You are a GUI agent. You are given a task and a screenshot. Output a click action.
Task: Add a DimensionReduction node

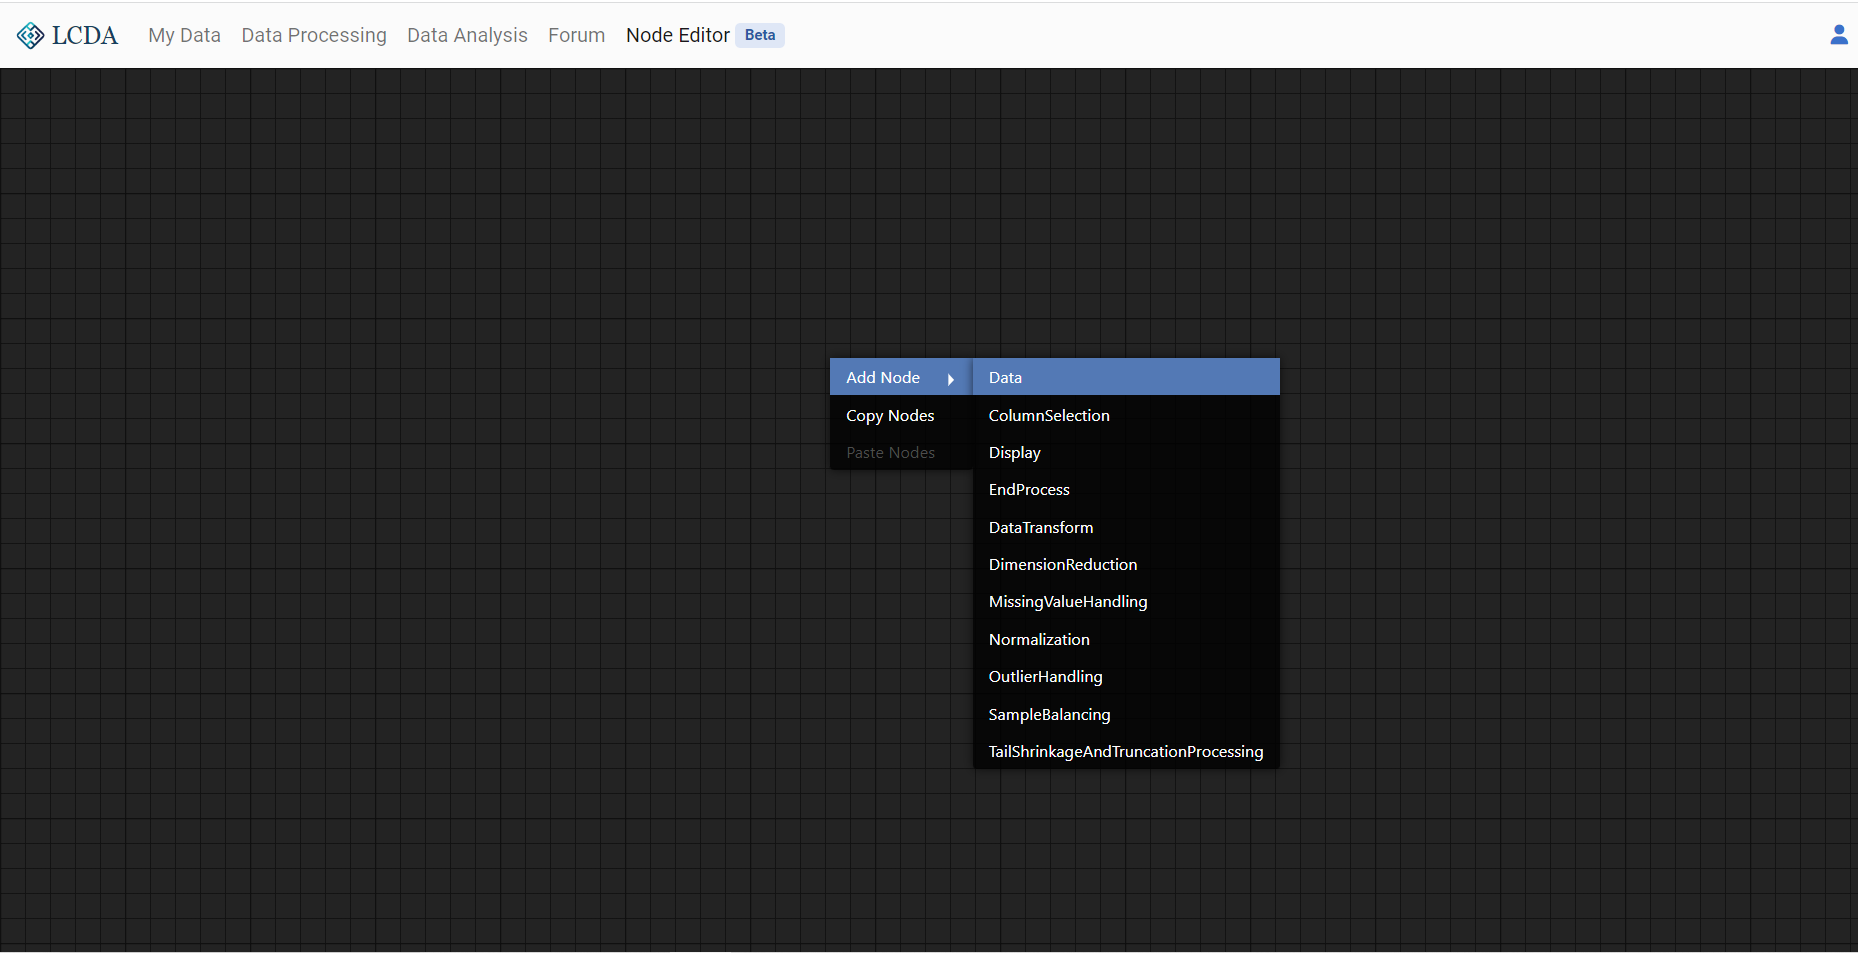(x=1062, y=564)
